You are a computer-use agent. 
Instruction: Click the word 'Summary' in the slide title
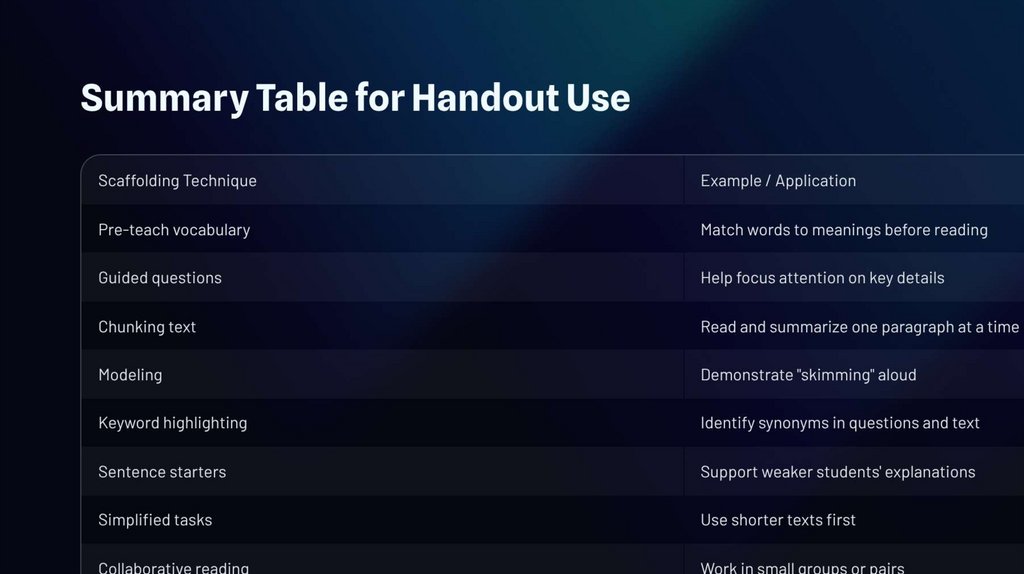point(162,98)
